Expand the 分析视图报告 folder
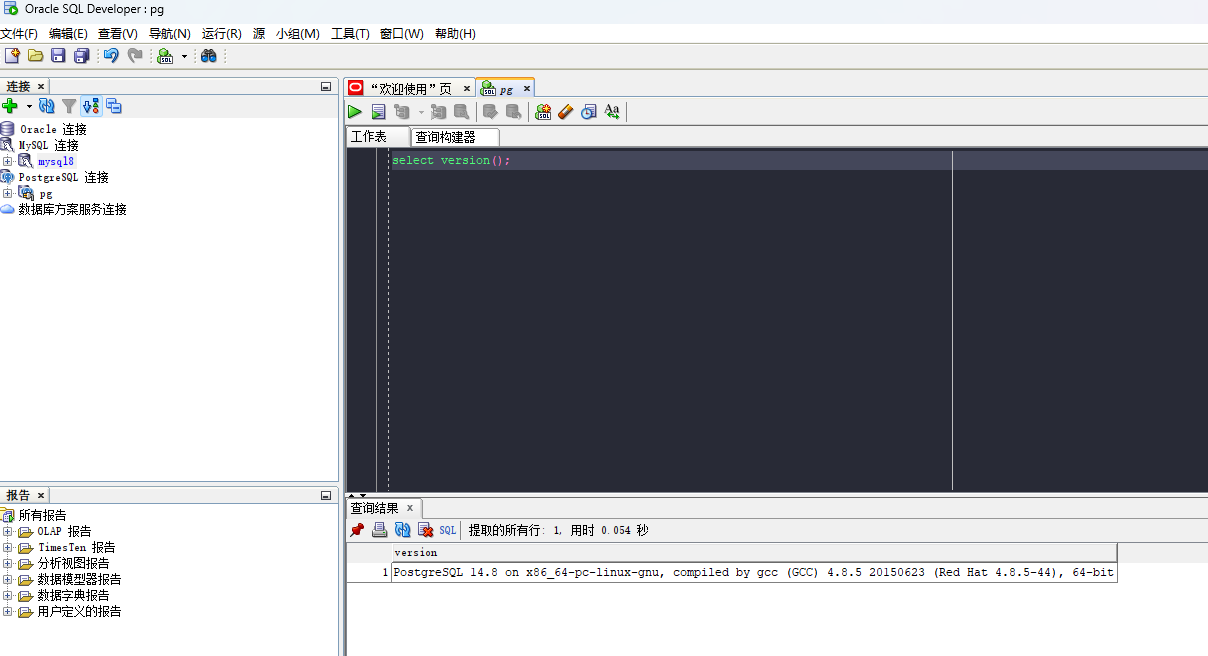 (8, 563)
